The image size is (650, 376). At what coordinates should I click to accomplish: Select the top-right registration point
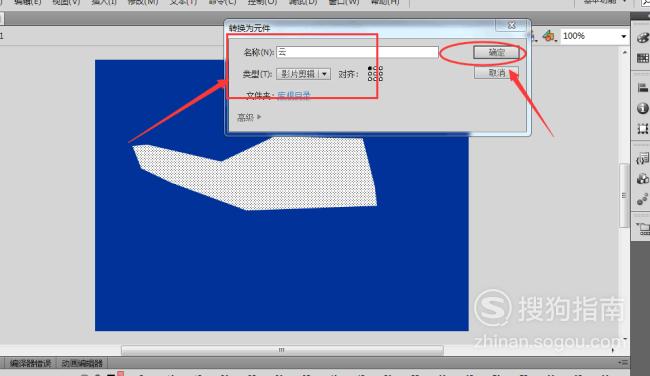click(x=381, y=68)
